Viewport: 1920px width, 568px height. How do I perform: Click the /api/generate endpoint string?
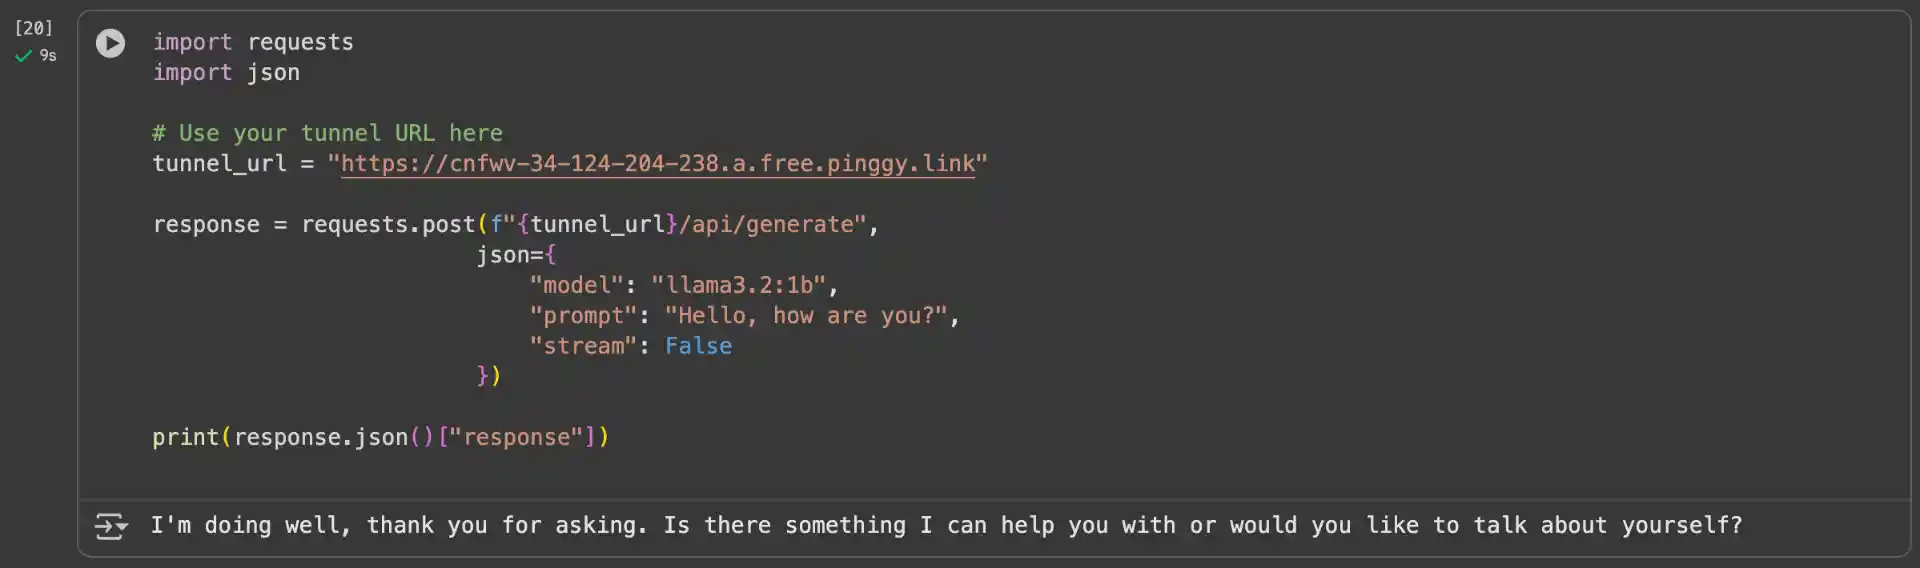click(767, 225)
